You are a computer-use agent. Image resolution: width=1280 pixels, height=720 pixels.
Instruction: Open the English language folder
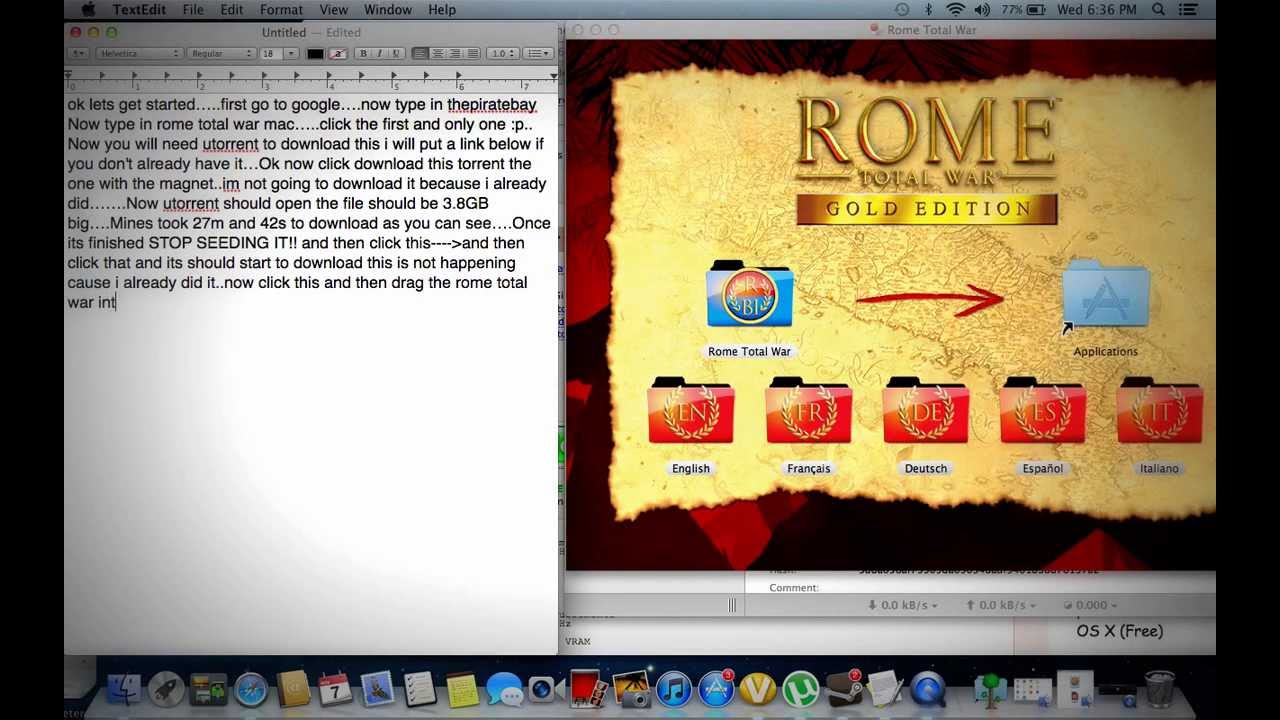(x=690, y=412)
